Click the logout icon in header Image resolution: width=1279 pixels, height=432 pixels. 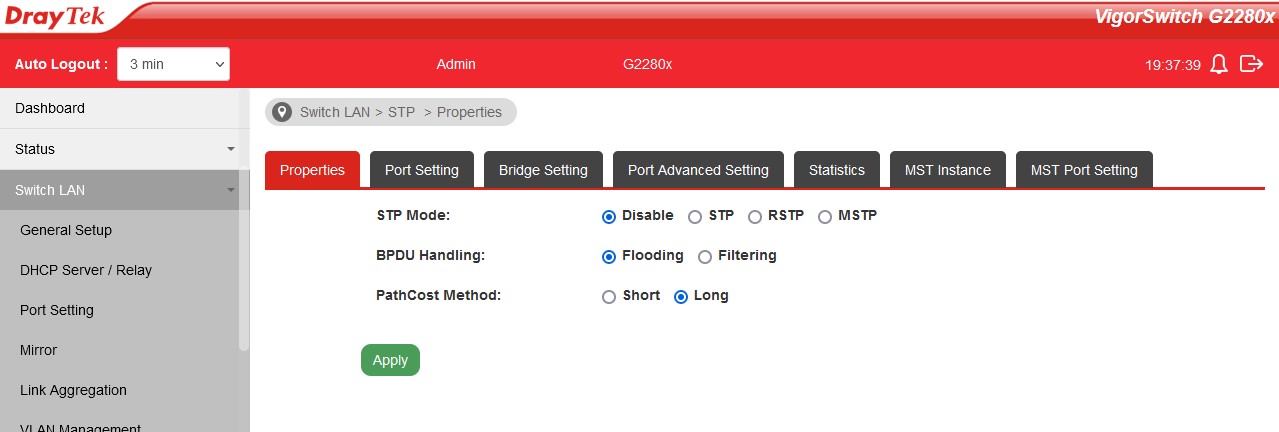point(1251,64)
